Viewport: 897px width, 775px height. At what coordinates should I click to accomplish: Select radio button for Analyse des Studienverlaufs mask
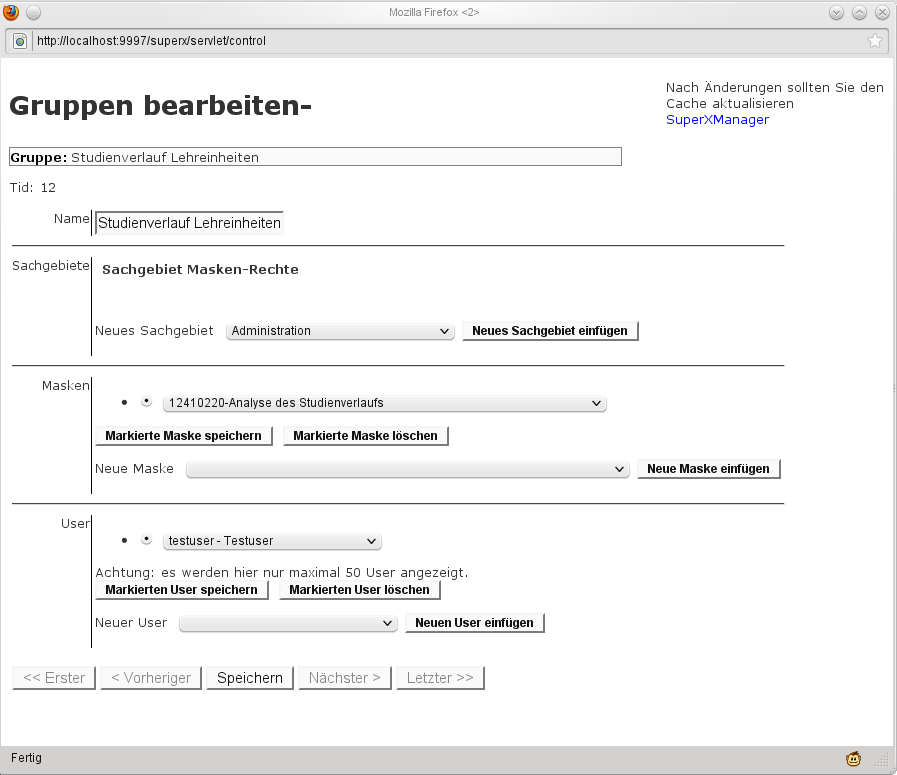(146, 402)
